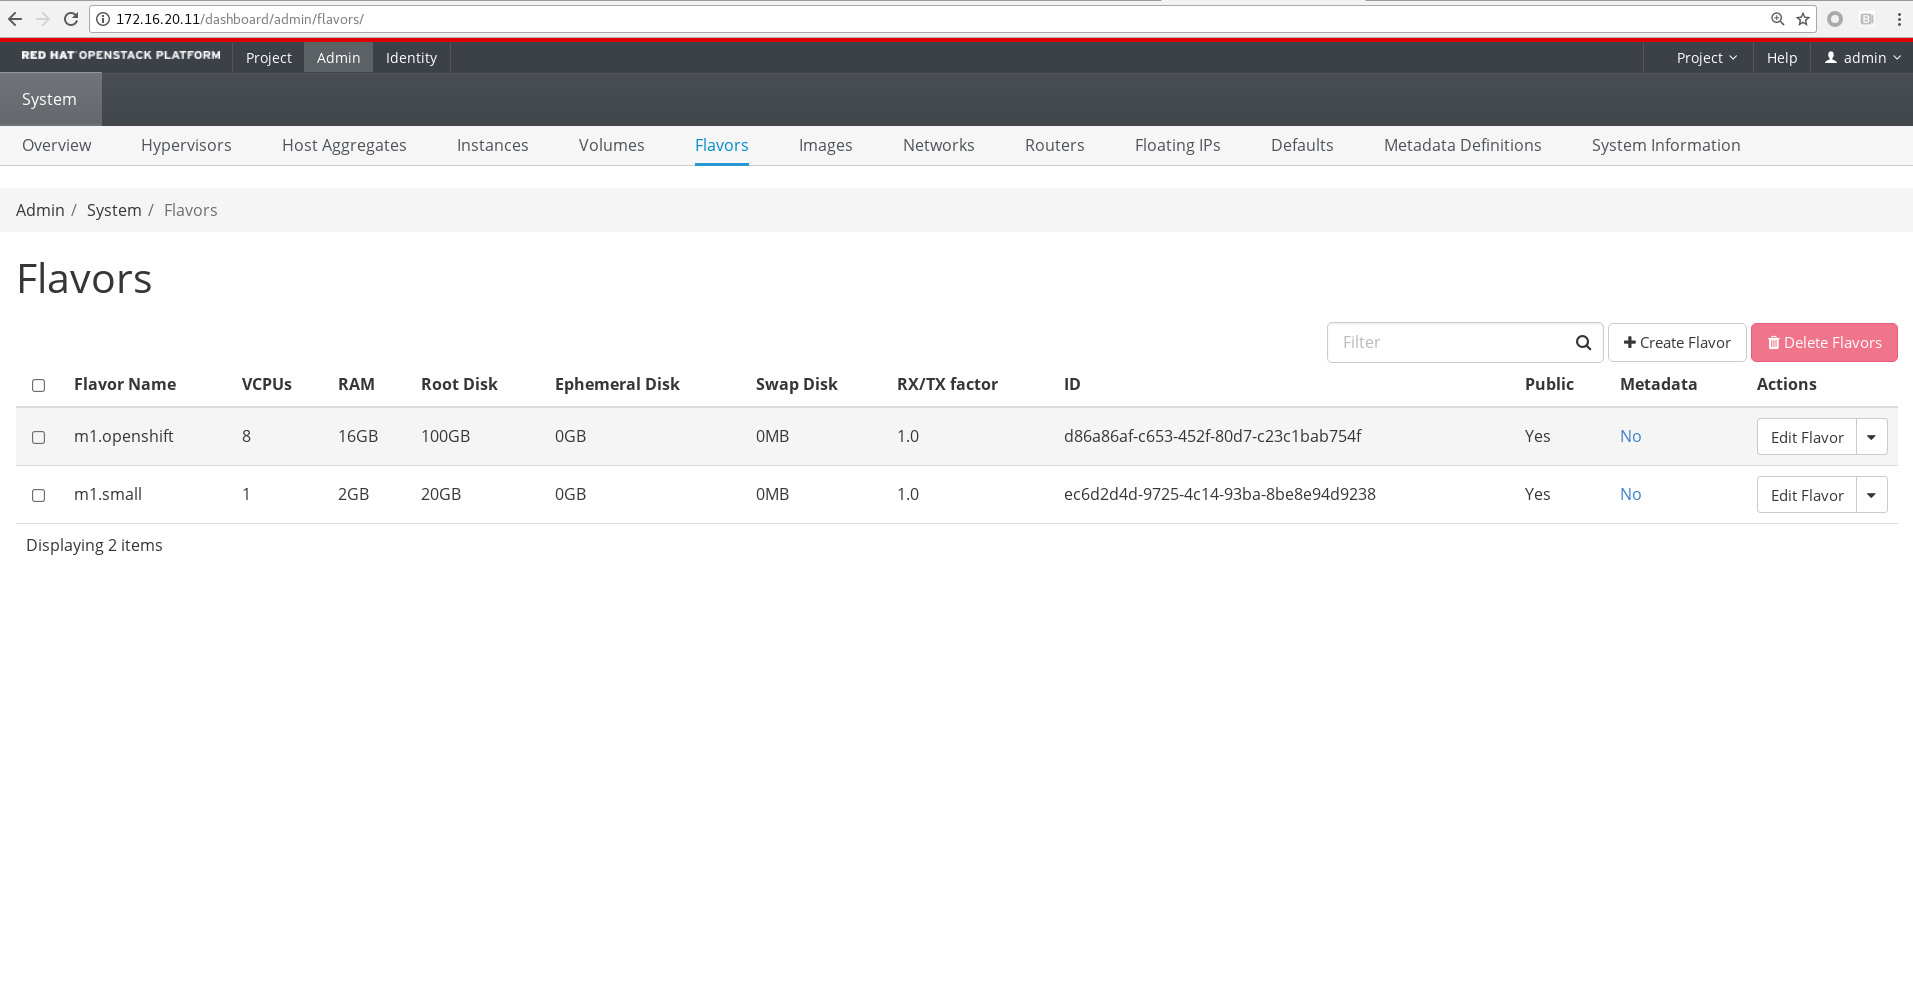Viewport: 1913px width, 985px height.
Task: Click the browser forward arrow
Action: [43, 19]
